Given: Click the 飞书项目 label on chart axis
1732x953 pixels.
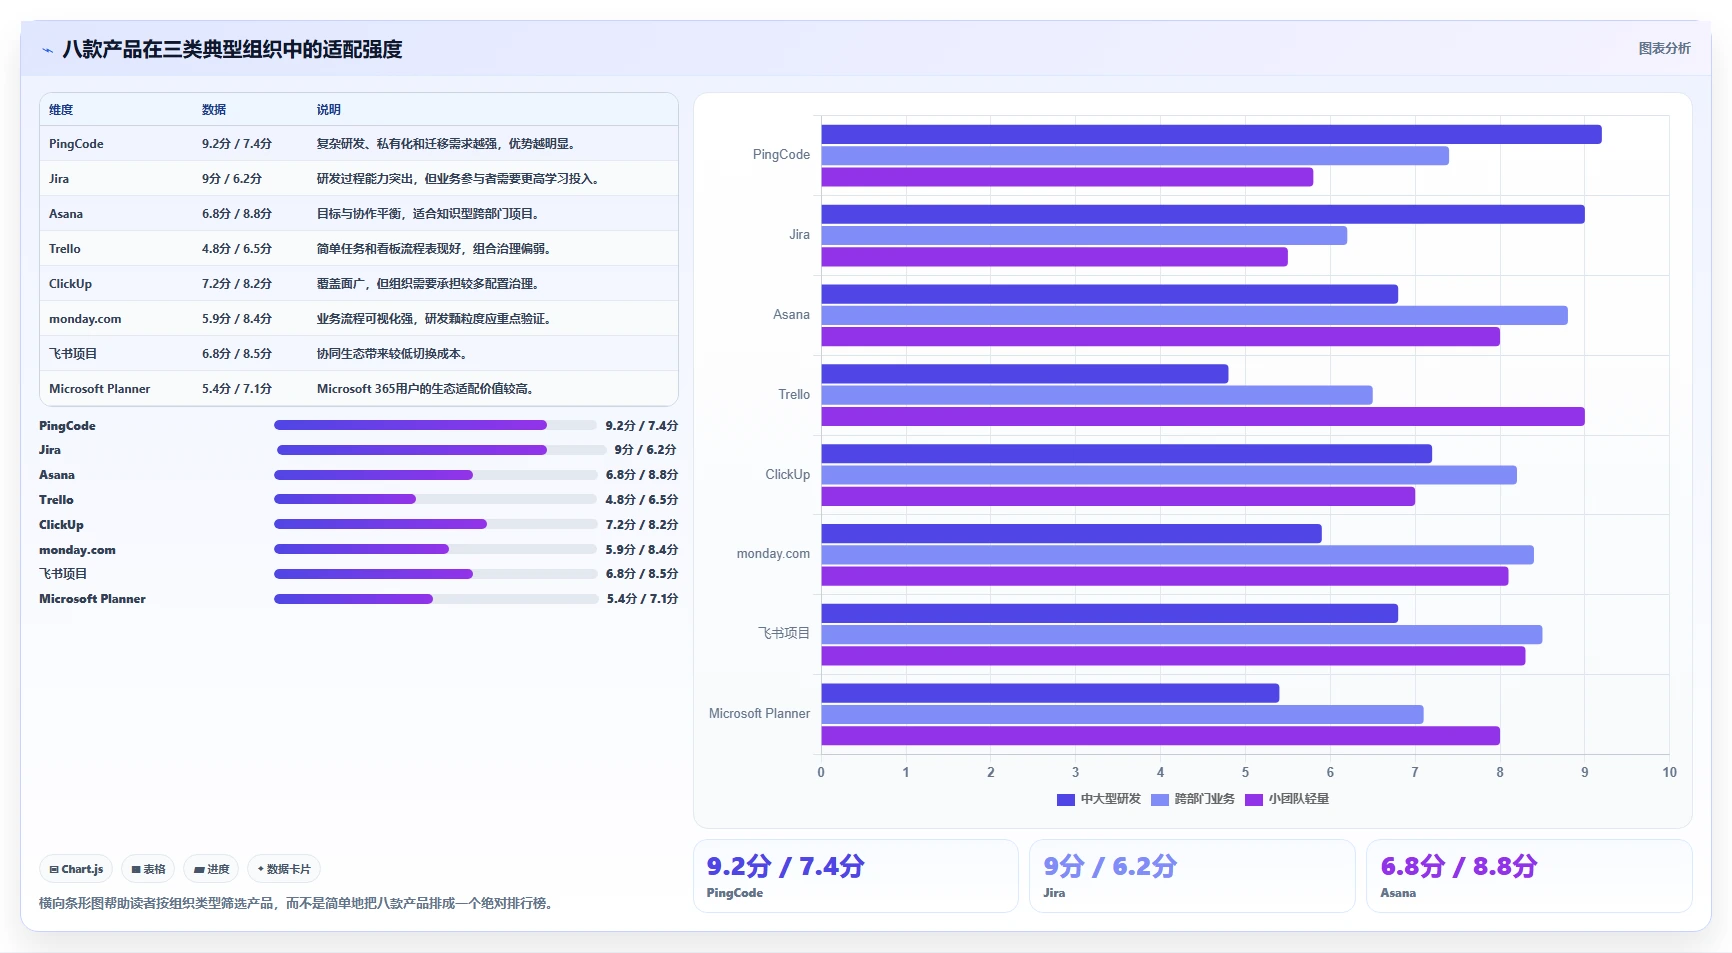Looking at the screenshot, I should [784, 633].
